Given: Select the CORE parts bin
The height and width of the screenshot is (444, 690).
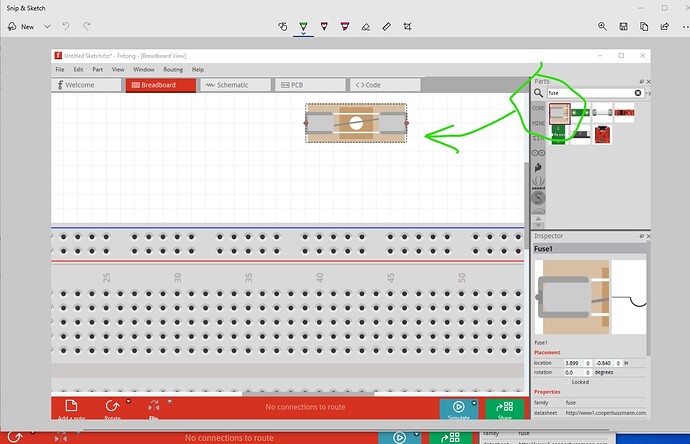Looking at the screenshot, I should tap(538, 107).
